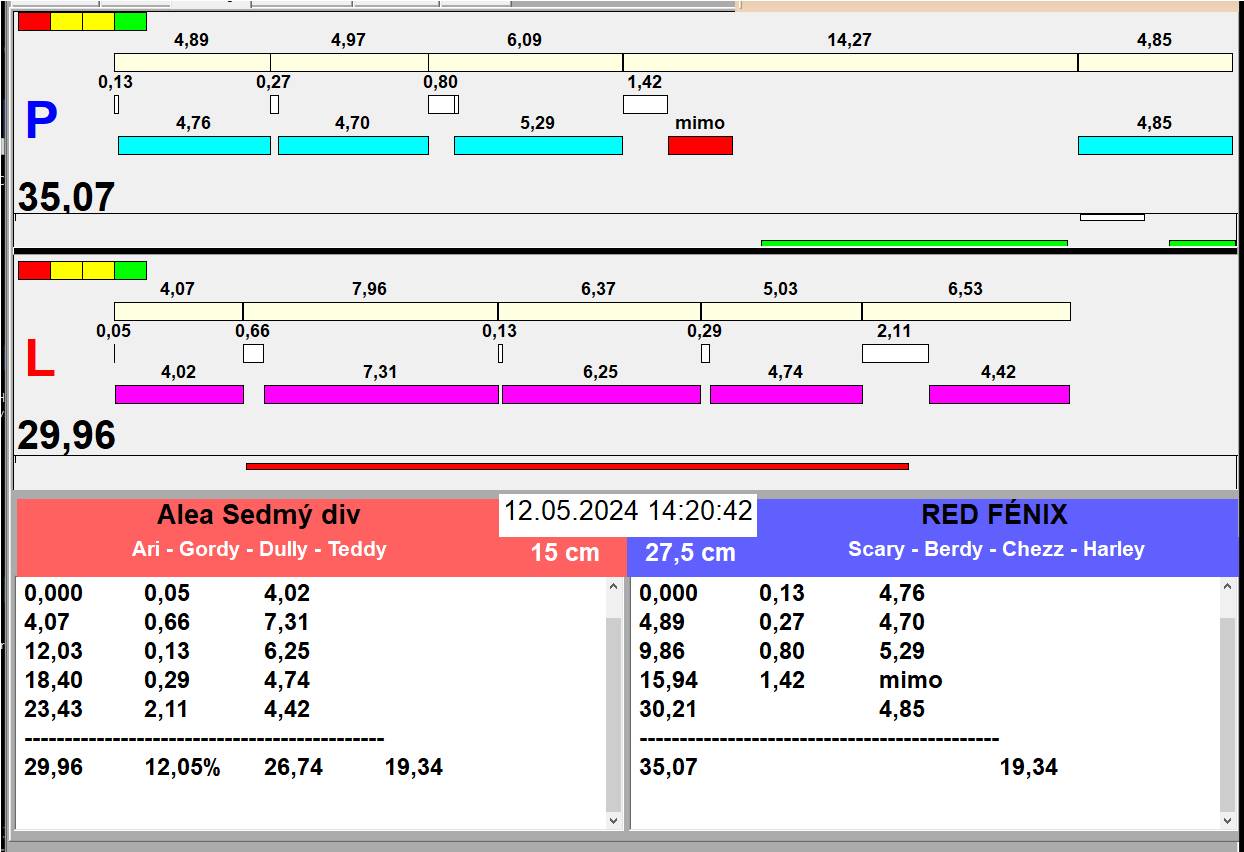Click the 12,03 value in the left results list
This screenshot has height=852, width=1244.
tap(53, 652)
